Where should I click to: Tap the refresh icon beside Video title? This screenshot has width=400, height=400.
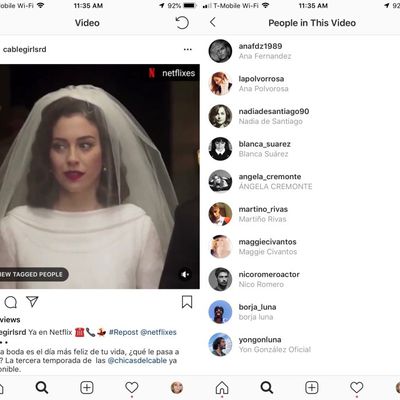click(x=182, y=23)
